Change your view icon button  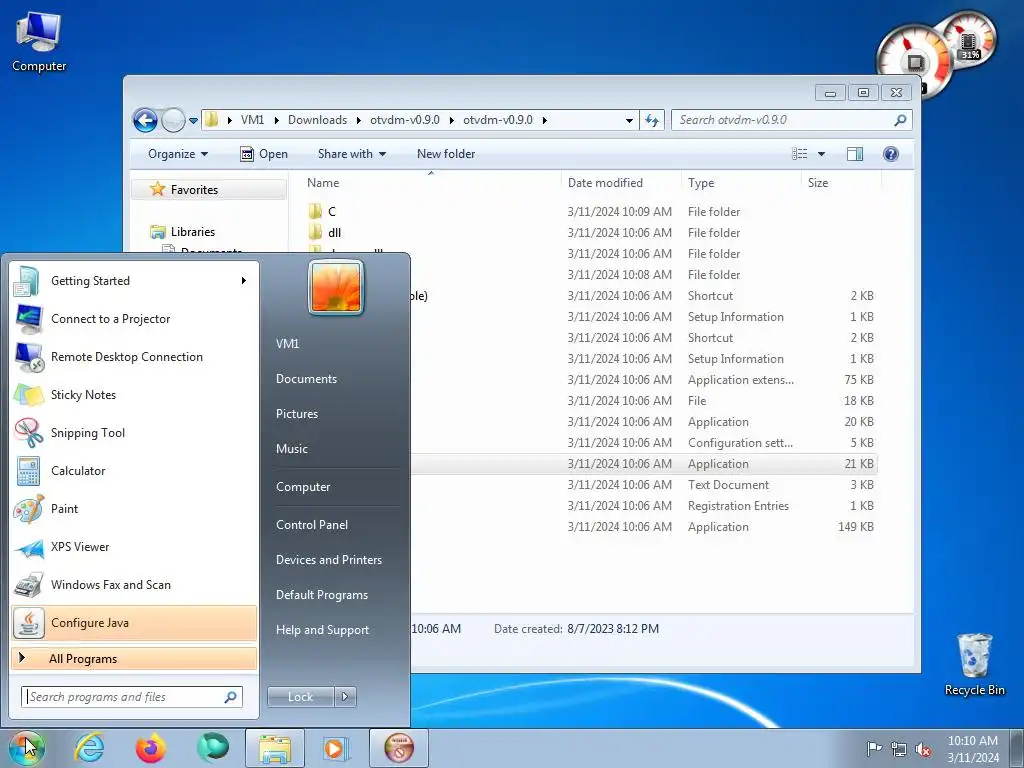click(799, 154)
